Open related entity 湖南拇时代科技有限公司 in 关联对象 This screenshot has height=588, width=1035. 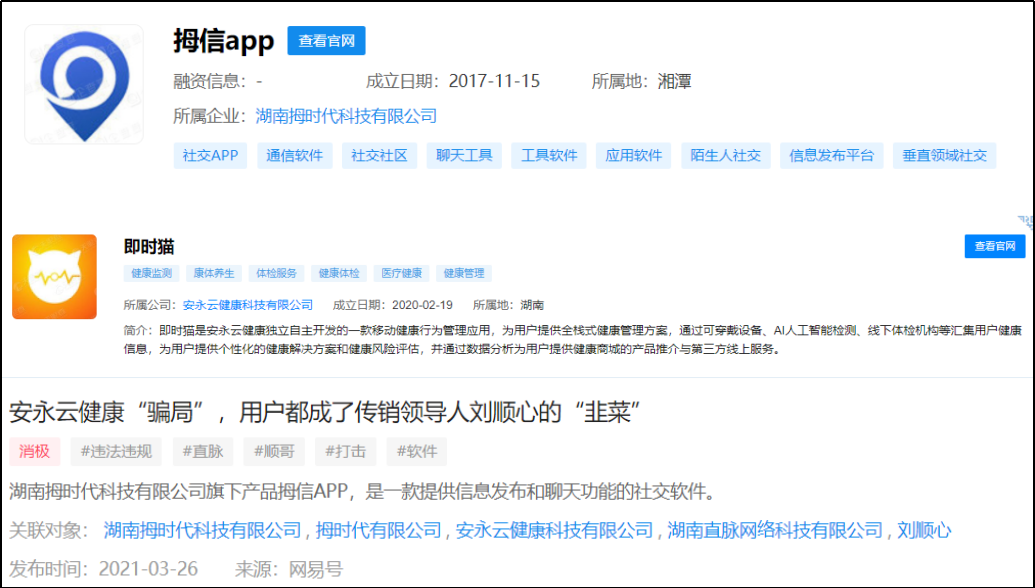point(202,530)
